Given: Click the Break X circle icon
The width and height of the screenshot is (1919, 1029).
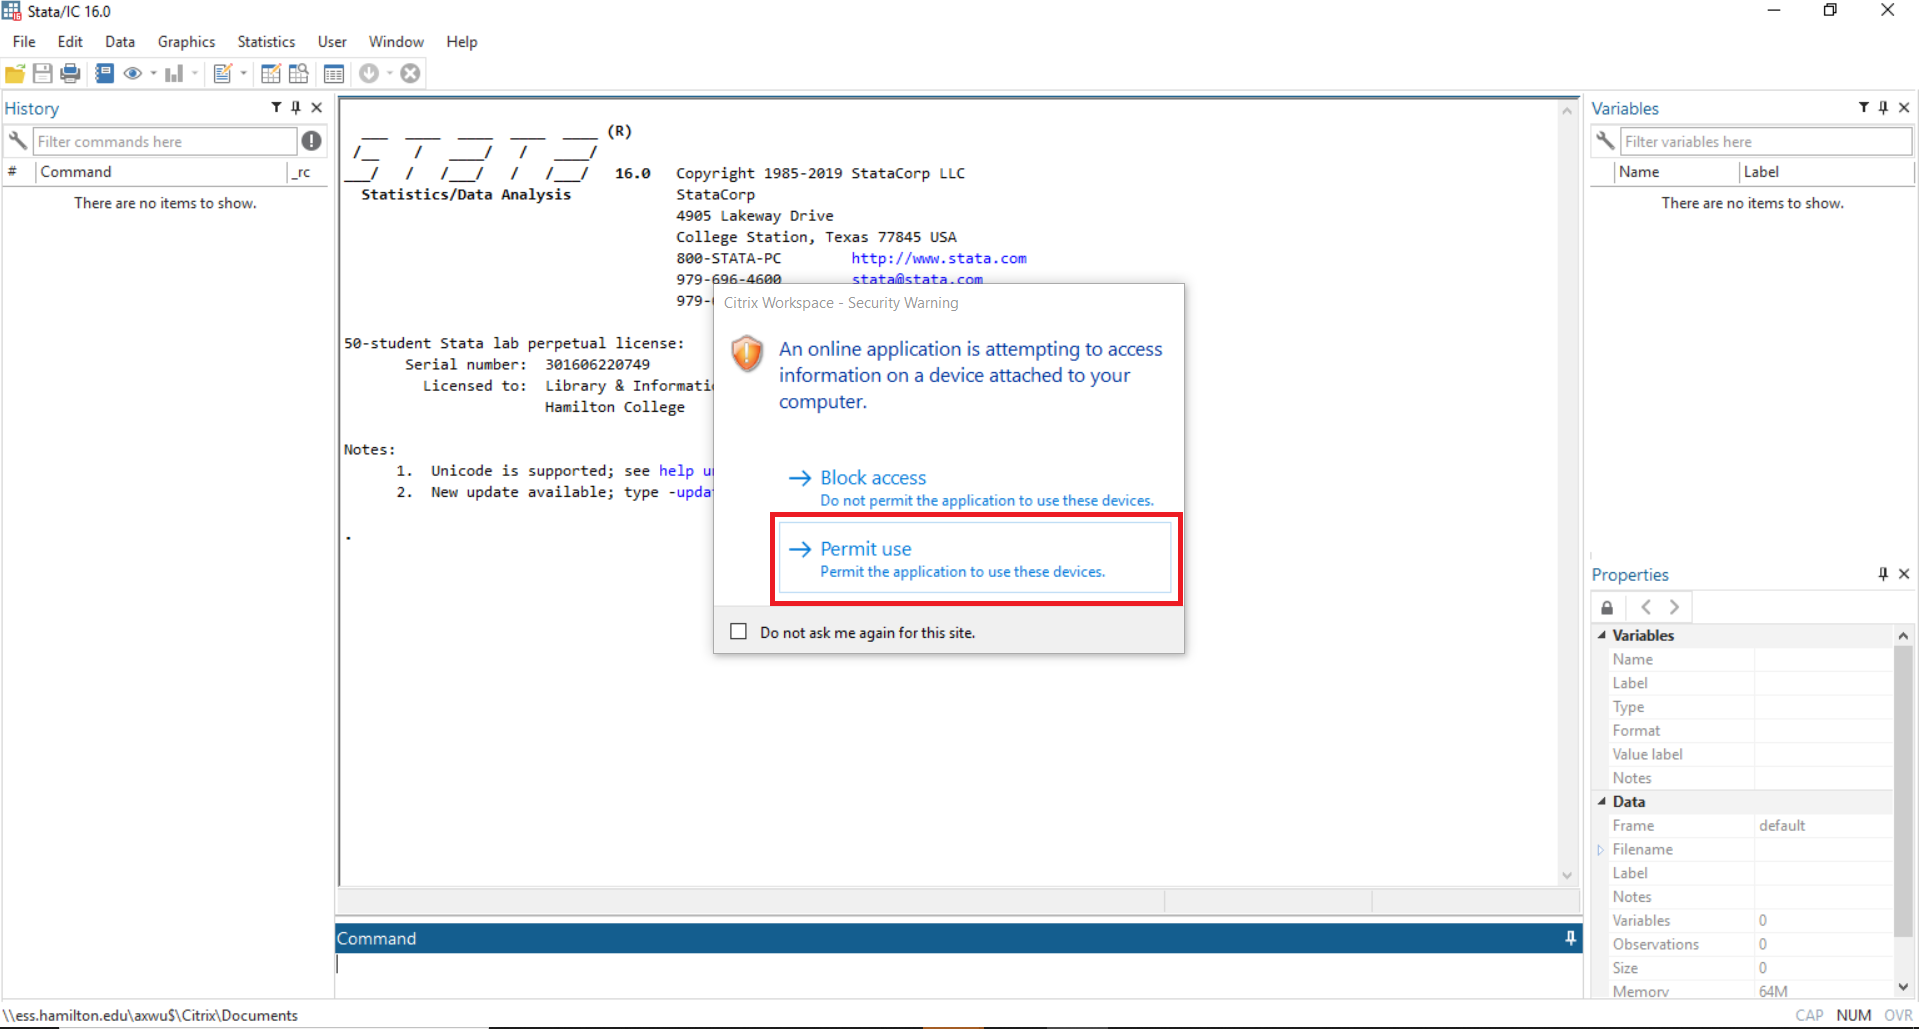Looking at the screenshot, I should pyautogui.click(x=410, y=73).
